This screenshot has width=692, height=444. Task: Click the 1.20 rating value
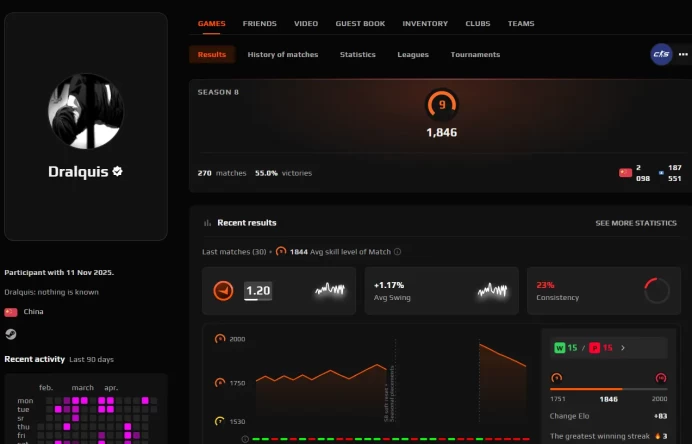pos(258,291)
